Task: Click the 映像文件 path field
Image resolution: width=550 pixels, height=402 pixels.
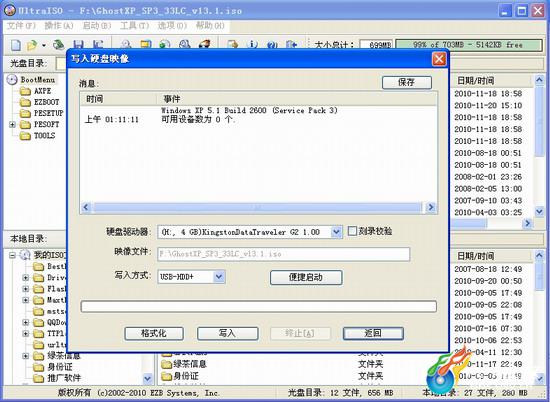Action: [283, 254]
